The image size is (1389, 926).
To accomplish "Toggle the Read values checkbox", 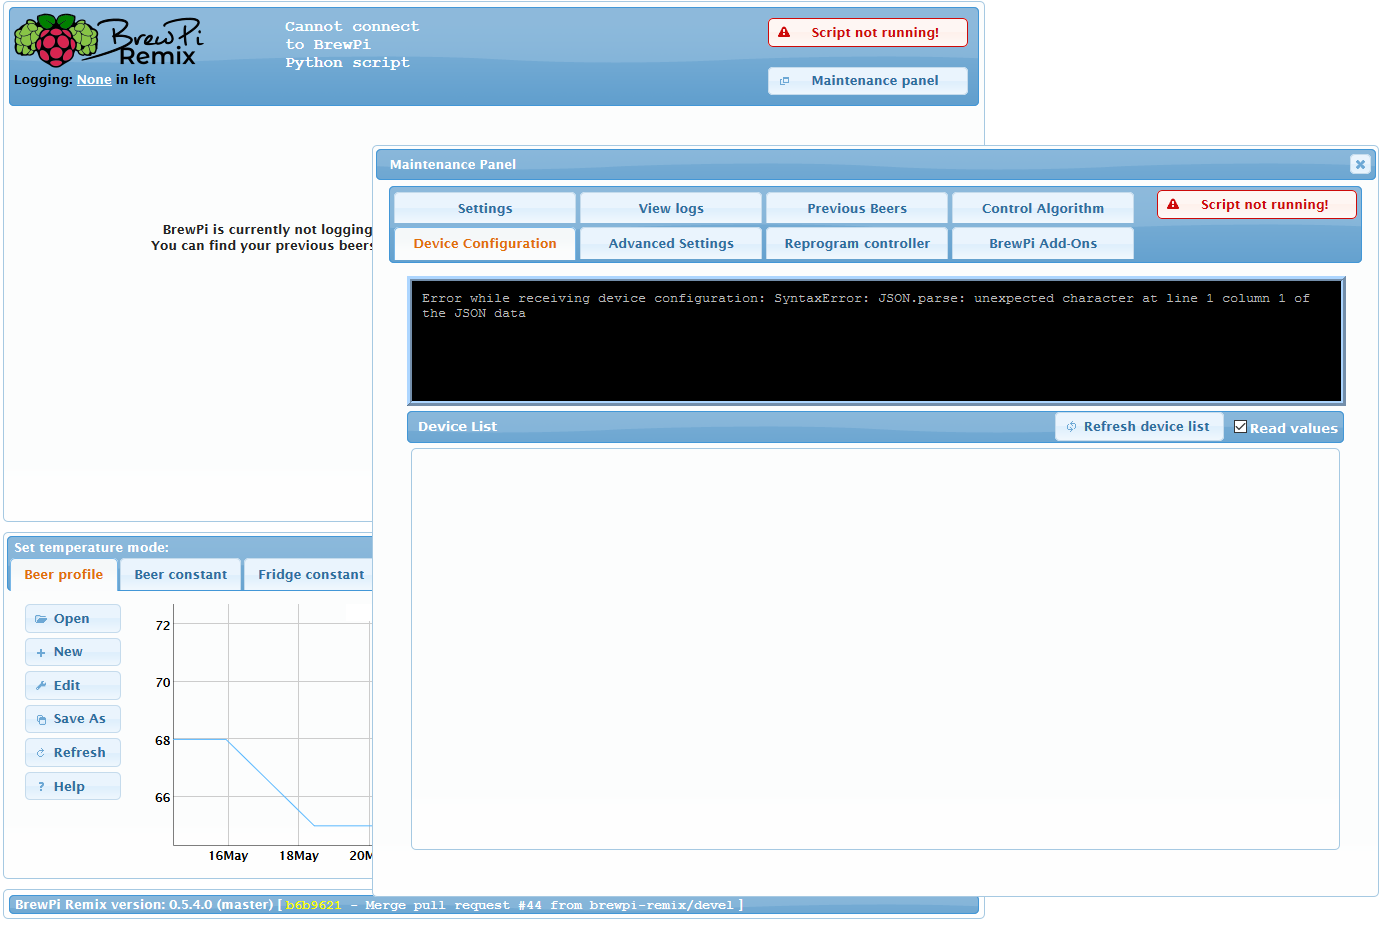I will tap(1240, 427).
